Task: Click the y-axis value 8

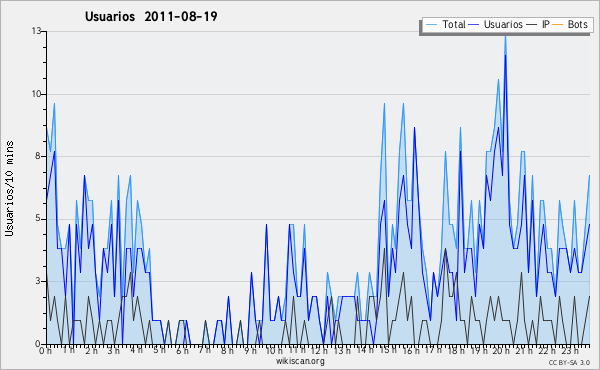Action: coord(38,156)
